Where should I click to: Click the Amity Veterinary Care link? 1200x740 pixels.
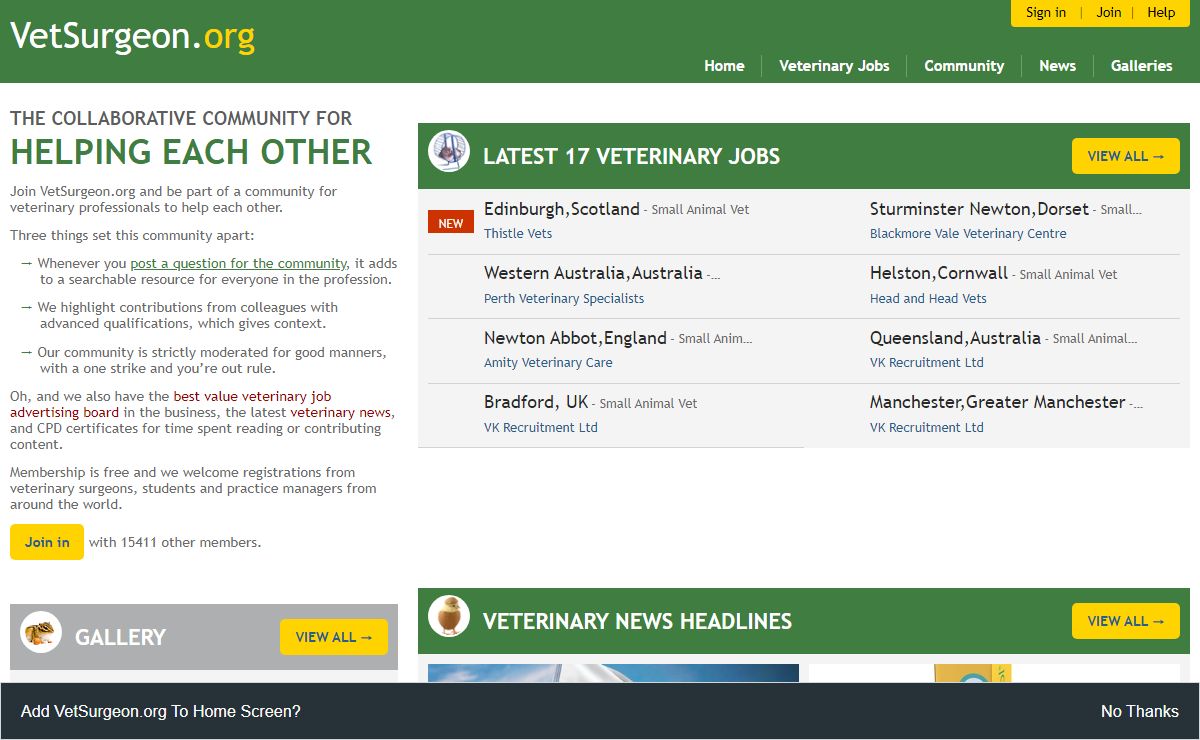pos(548,362)
